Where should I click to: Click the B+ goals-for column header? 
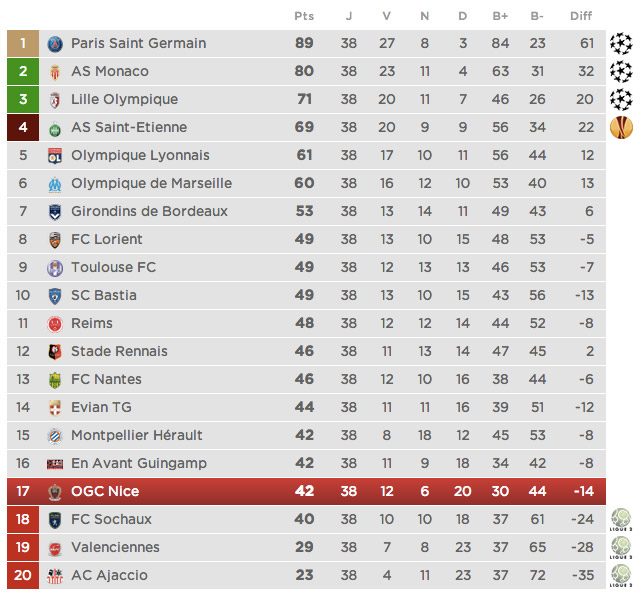click(x=500, y=15)
